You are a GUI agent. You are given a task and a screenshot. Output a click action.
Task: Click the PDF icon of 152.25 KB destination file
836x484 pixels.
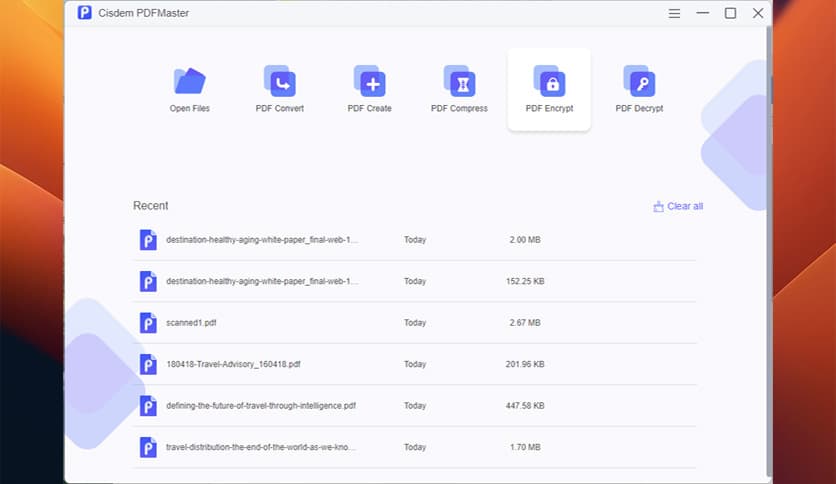(x=148, y=281)
